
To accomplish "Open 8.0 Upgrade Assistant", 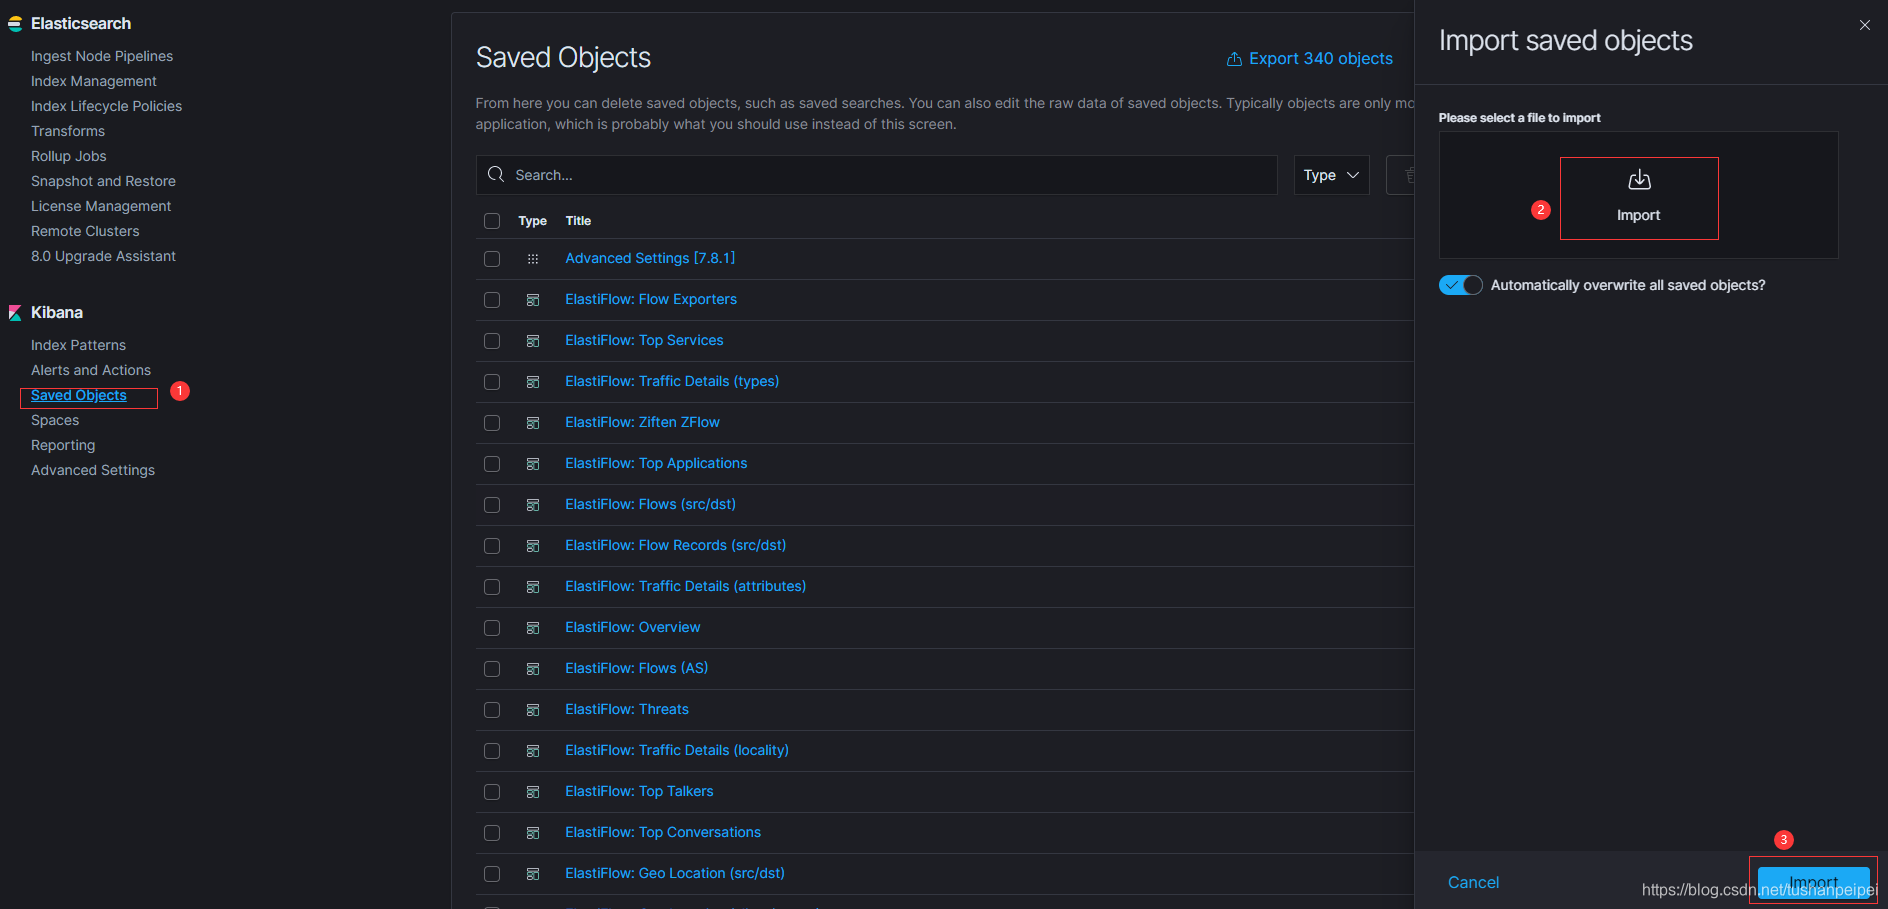I will [103, 256].
